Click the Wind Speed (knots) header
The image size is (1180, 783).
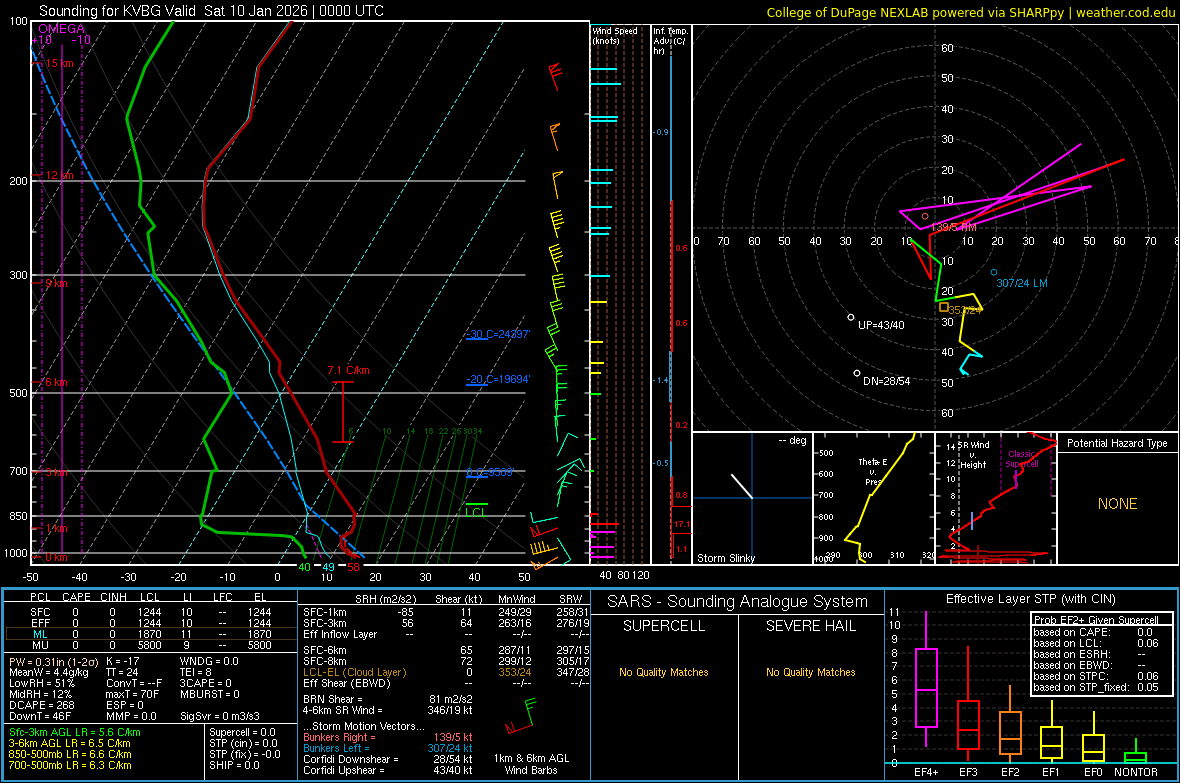point(615,35)
